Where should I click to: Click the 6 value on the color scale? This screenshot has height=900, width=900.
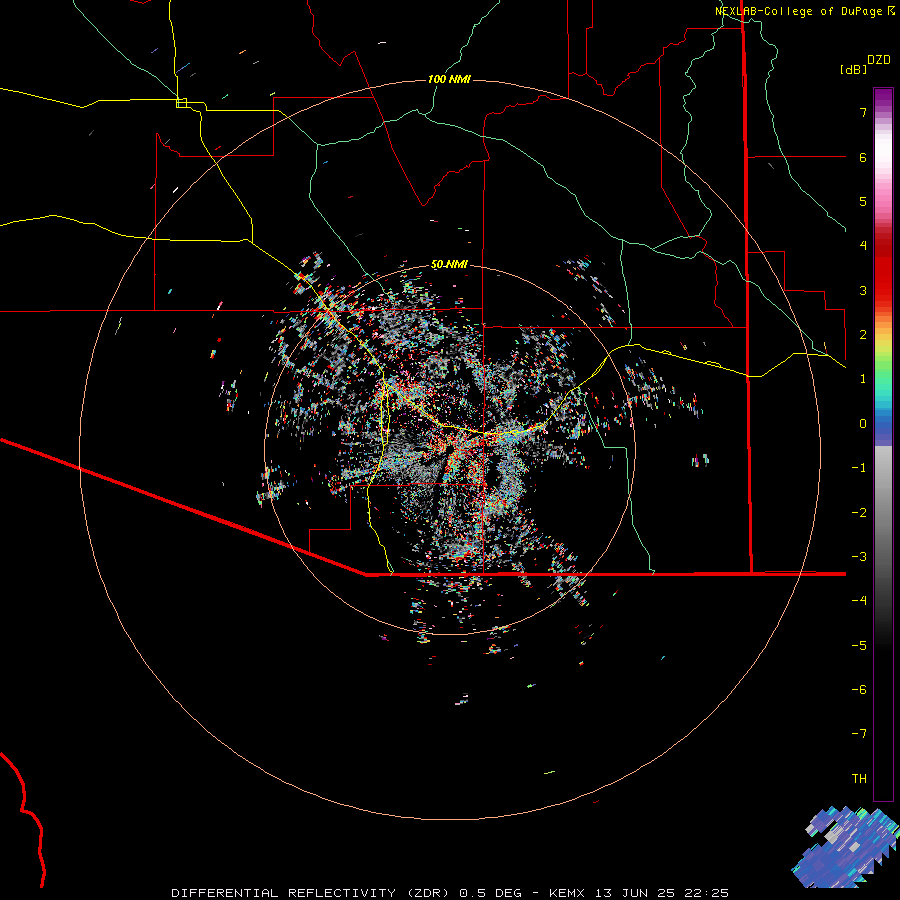pyautogui.click(x=863, y=157)
